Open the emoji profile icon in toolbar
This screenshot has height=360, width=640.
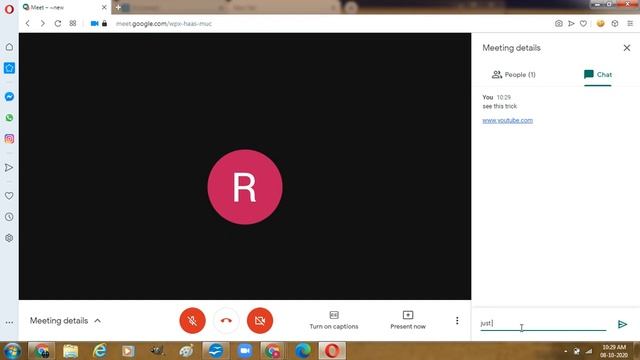(x=600, y=24)
